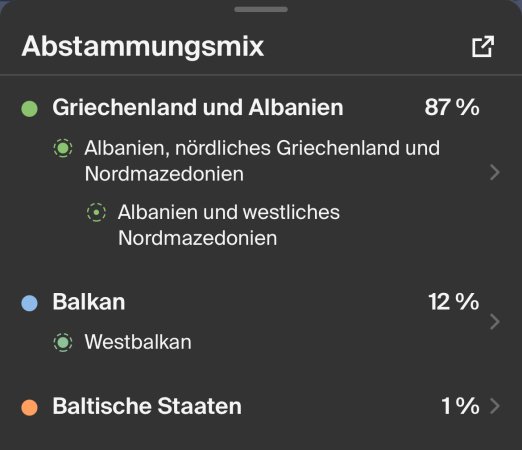Open the Griechenland und Albanien region
Viewport: 522px width, 450px height.
point(198,108)
